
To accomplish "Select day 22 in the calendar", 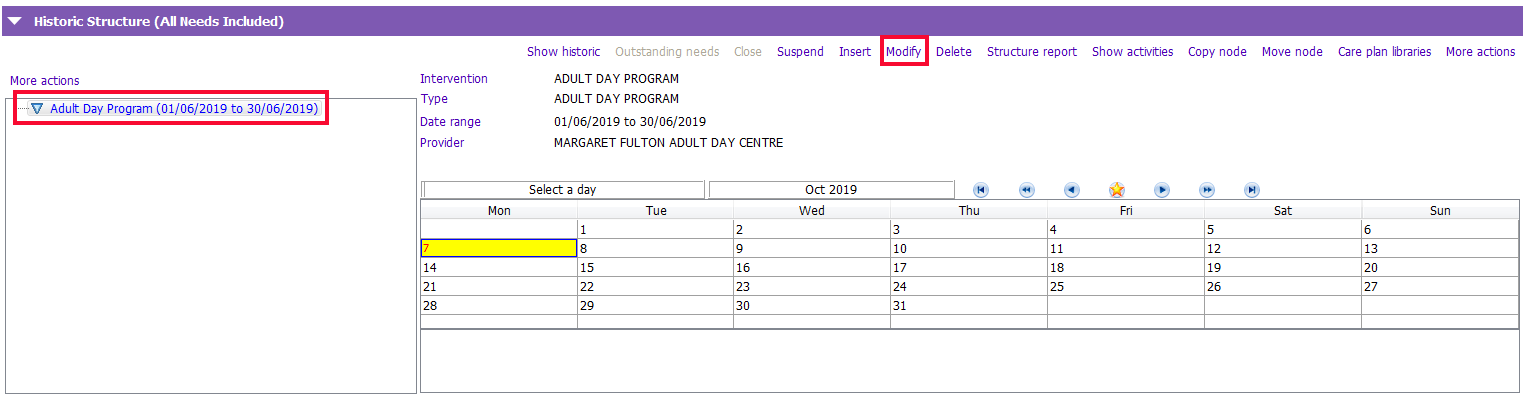I will click(655, 287).
